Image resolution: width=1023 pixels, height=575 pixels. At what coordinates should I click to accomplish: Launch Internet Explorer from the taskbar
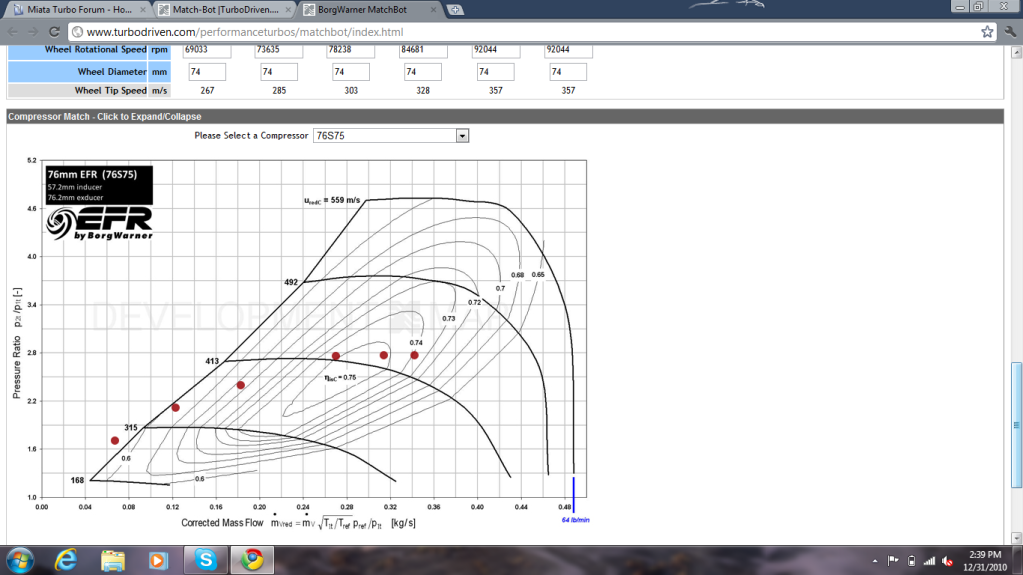tap(68, 560)
